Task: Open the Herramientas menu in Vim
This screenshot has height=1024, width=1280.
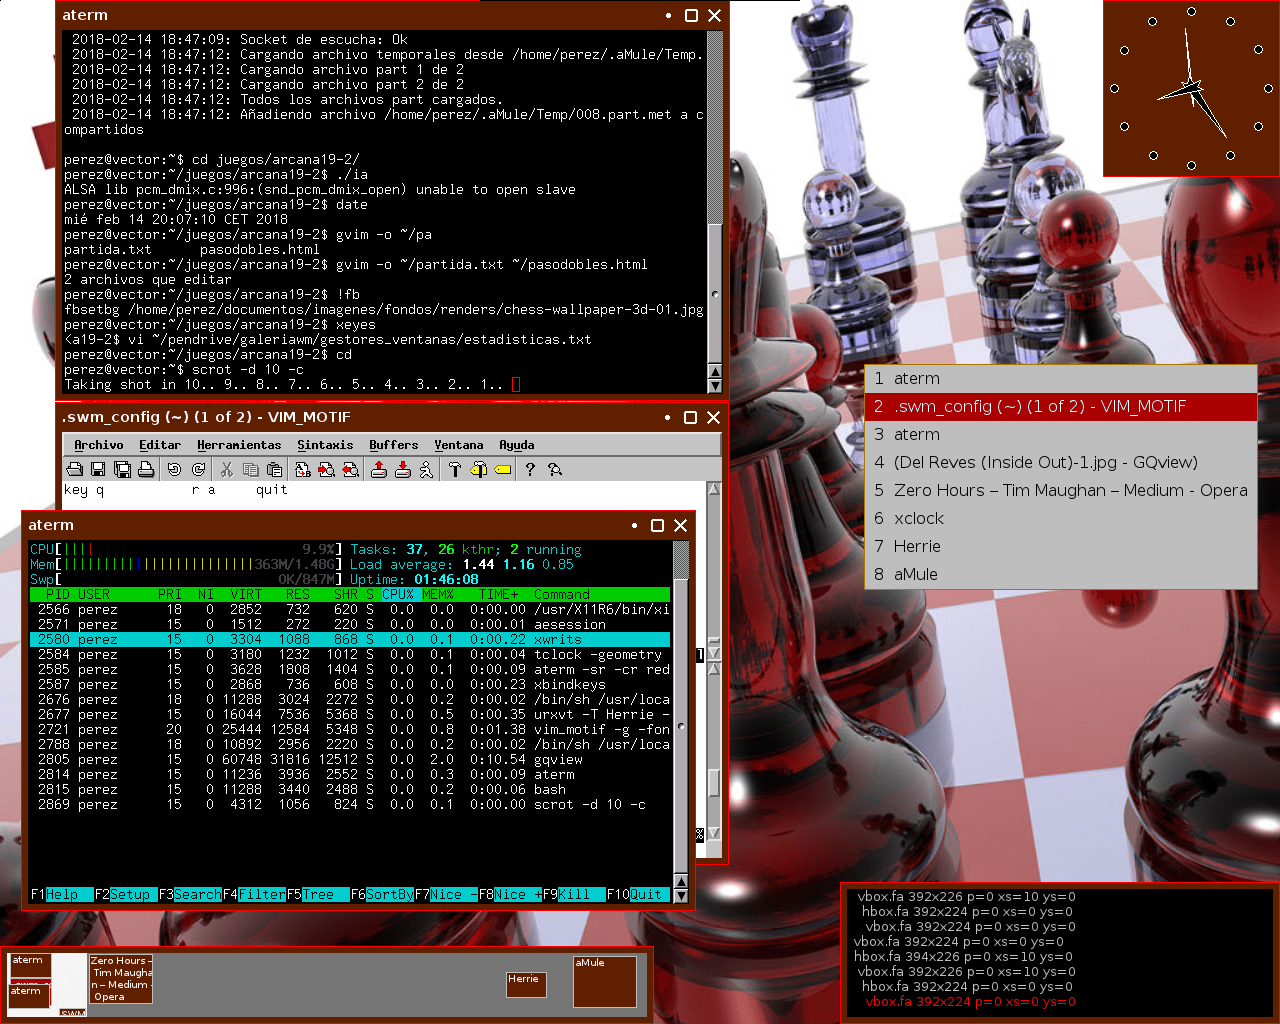Action: click(239, 445)
